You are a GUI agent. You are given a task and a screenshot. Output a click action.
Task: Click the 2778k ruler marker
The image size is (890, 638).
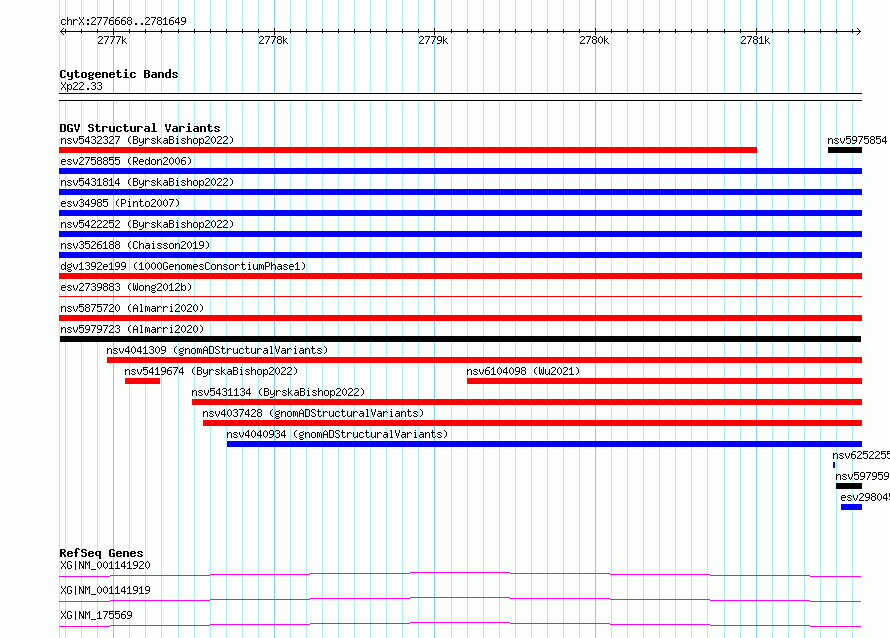click(x=273, y=40)
